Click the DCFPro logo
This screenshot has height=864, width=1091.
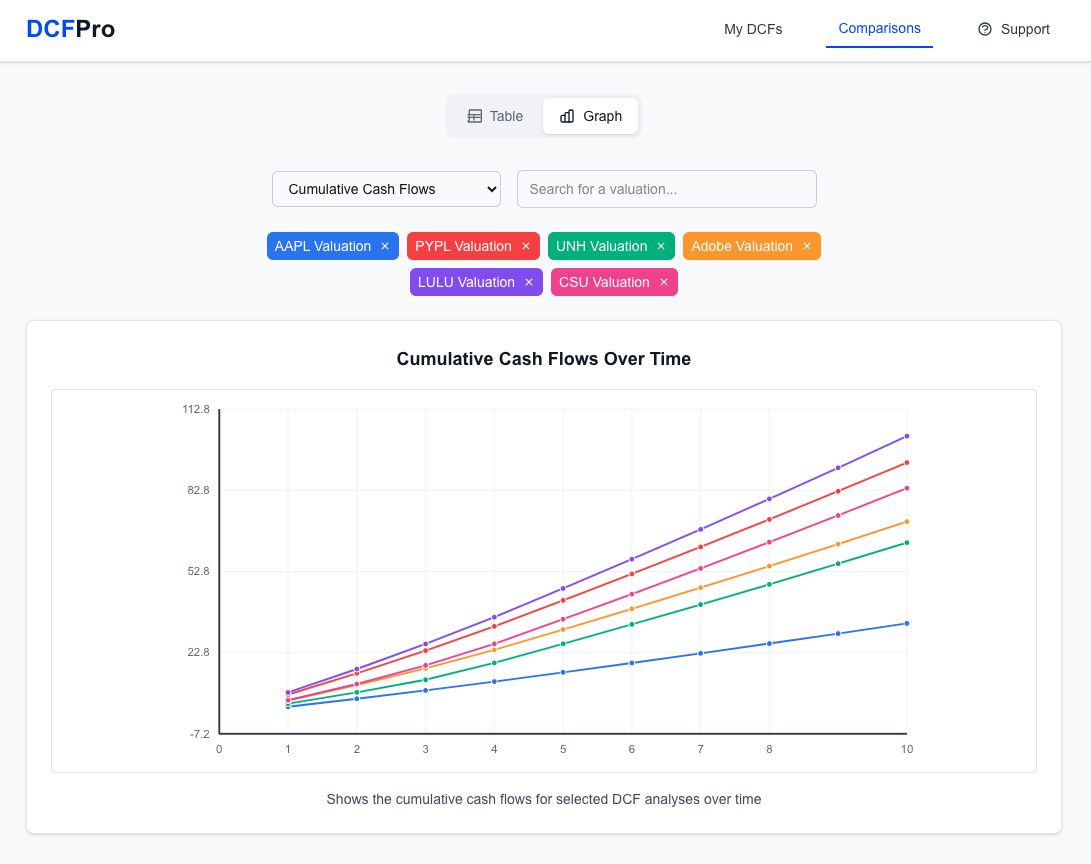point(71,29)
